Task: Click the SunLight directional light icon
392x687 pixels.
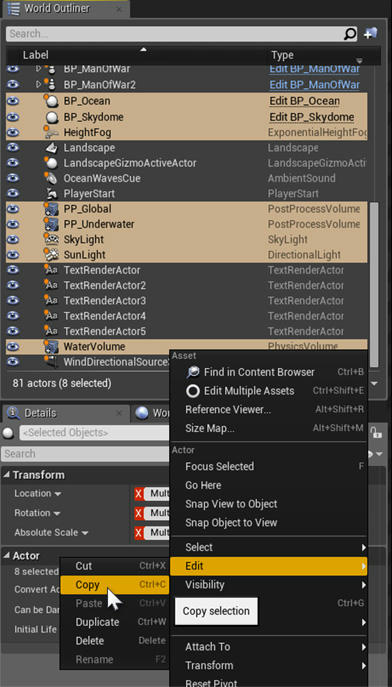Action: [51, 255]
